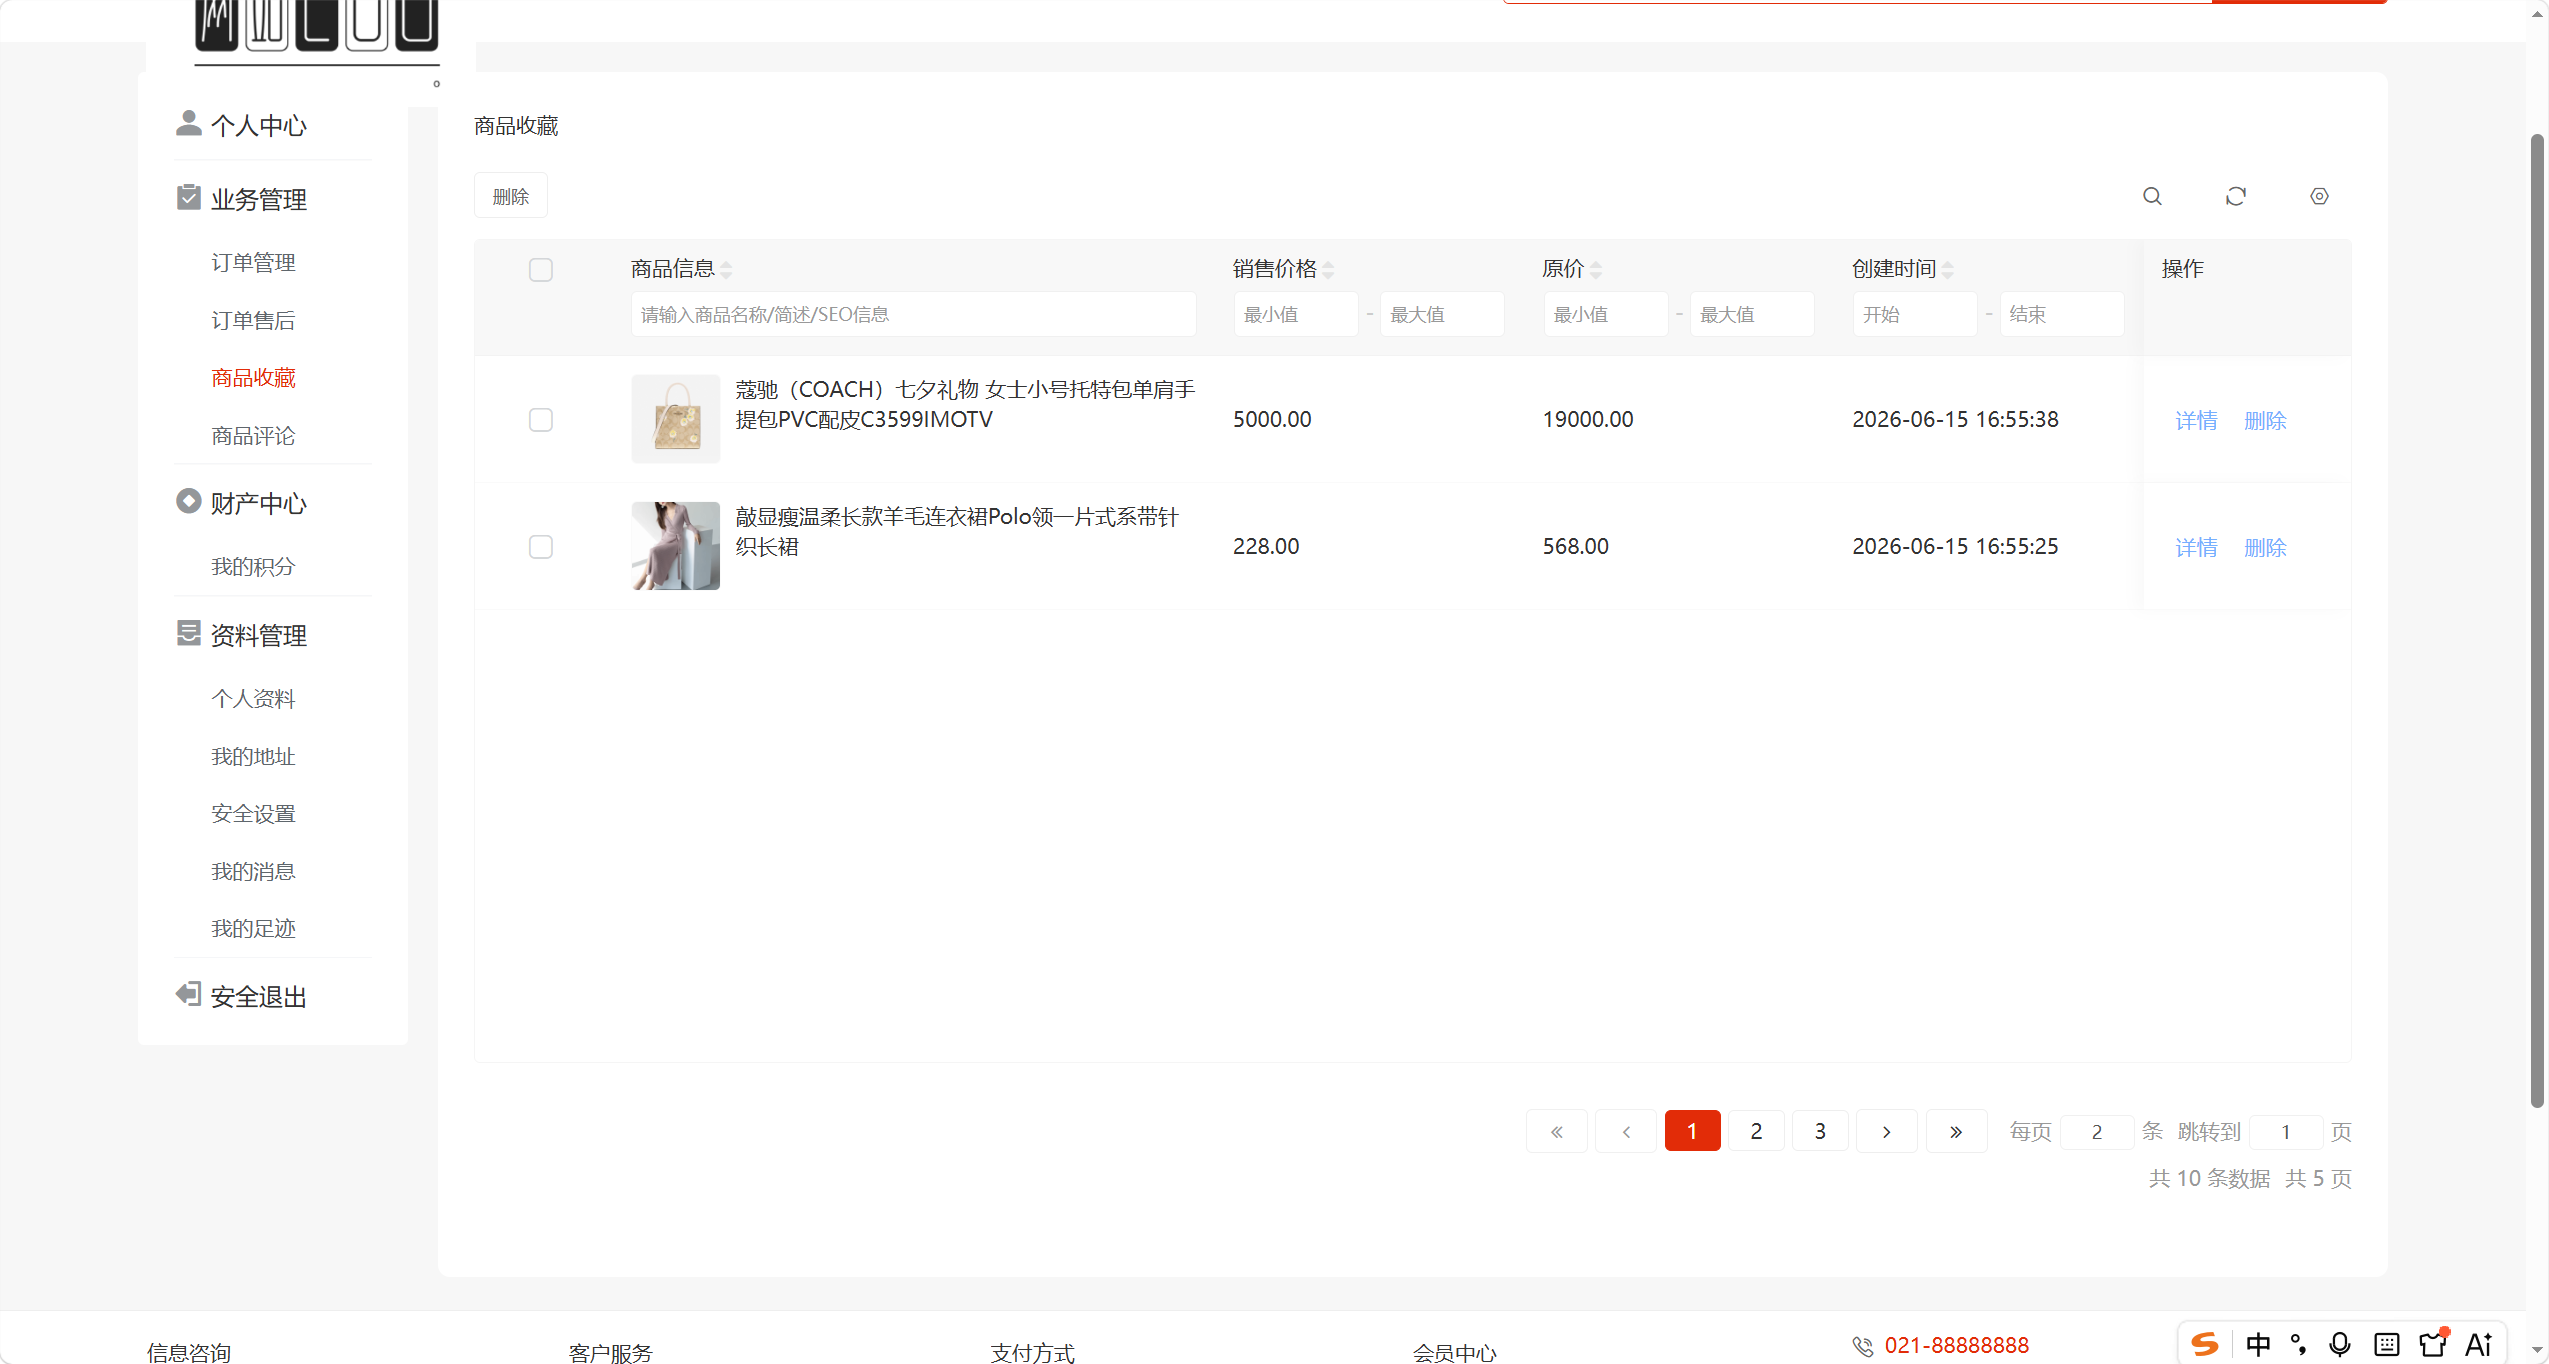Open 我的消息 in the sidebar

pyautogui.click(x=253, y=871)
